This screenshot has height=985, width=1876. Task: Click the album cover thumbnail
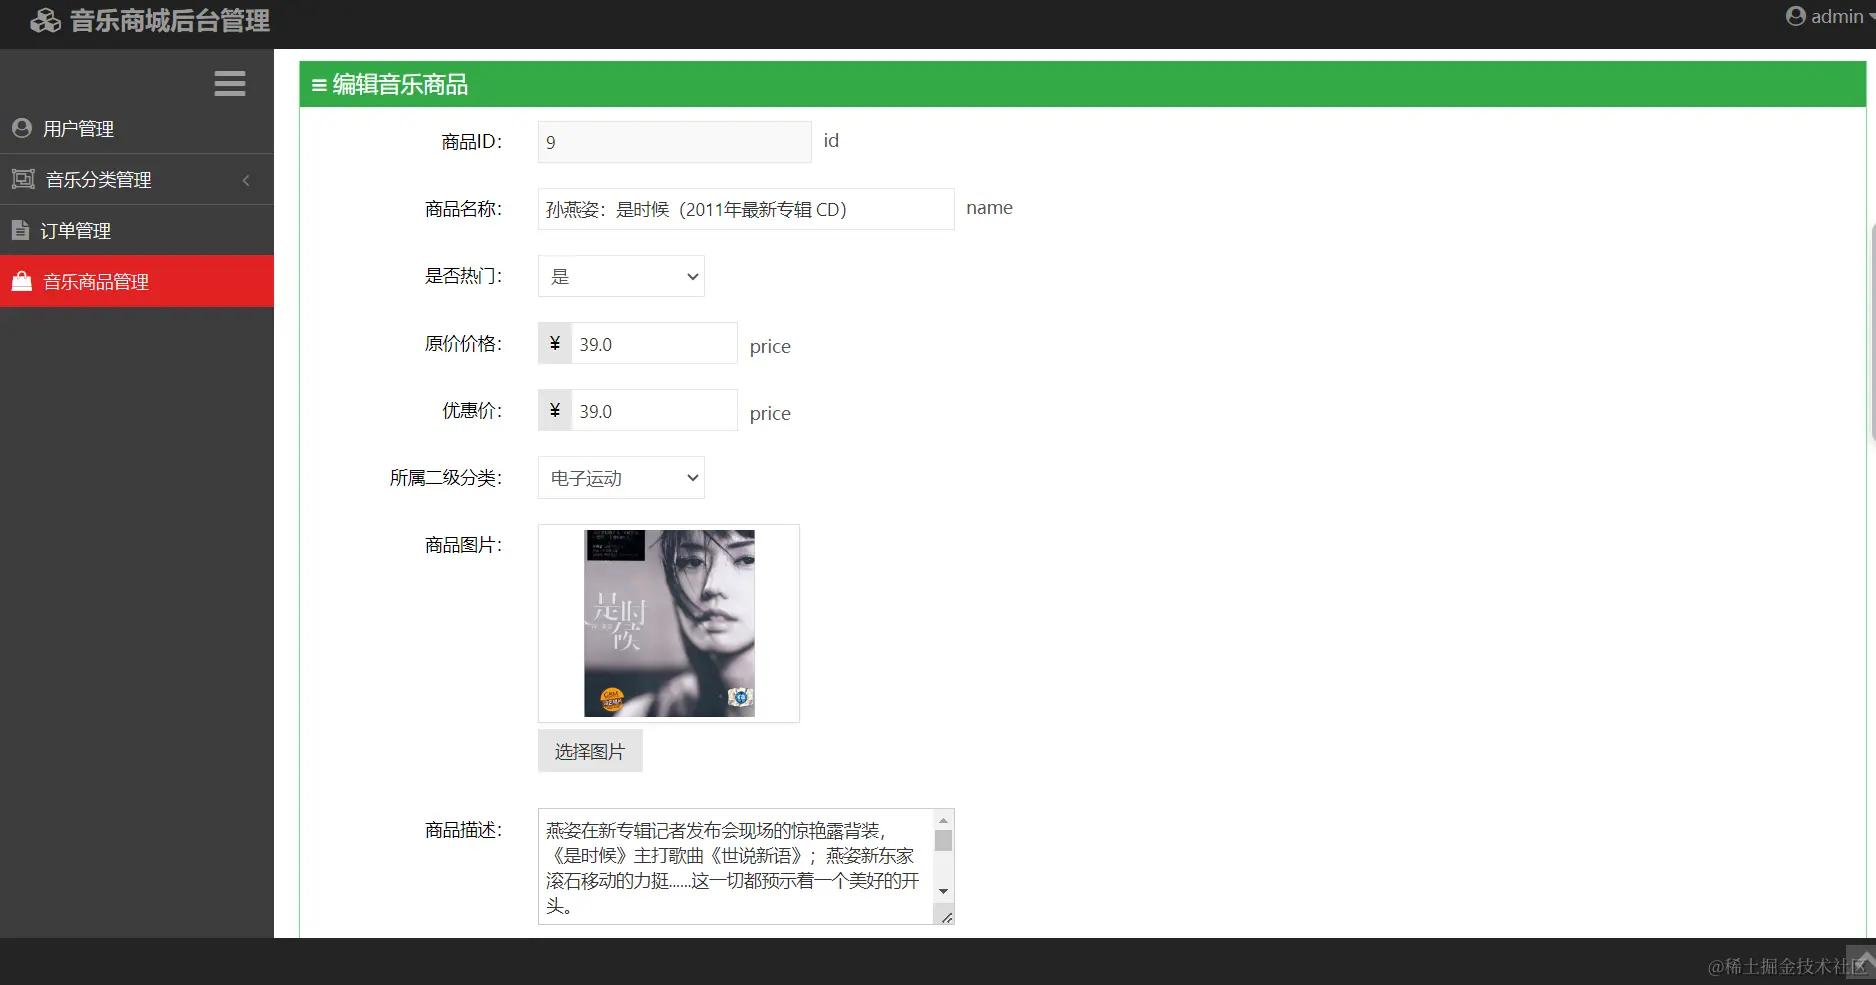[x=668, y=623]
